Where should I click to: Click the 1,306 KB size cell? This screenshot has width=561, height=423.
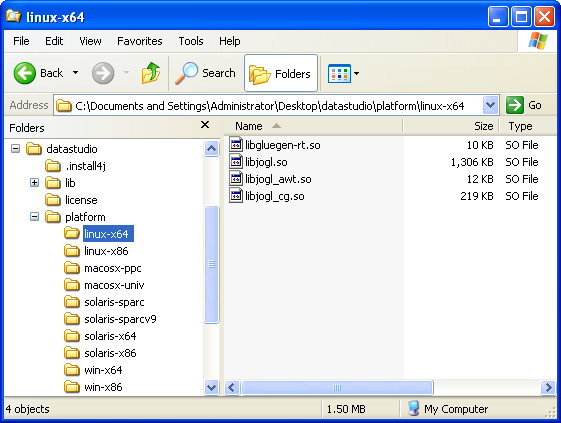coord(472,162)
